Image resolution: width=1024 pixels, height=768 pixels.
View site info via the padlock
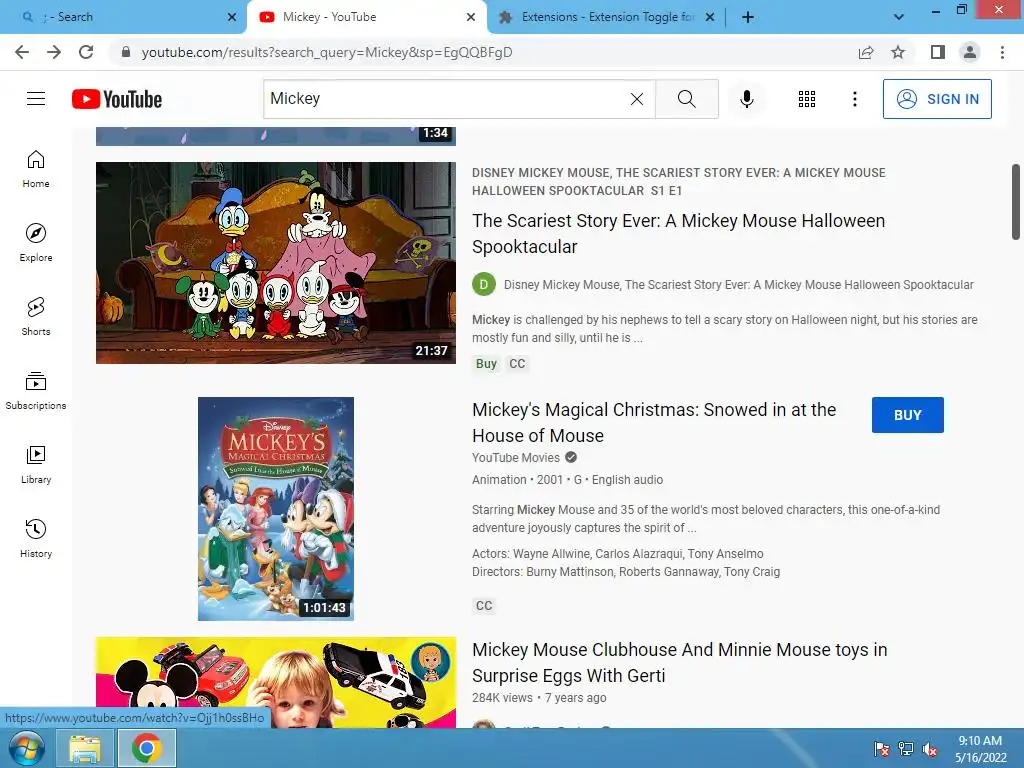[126, 52]
